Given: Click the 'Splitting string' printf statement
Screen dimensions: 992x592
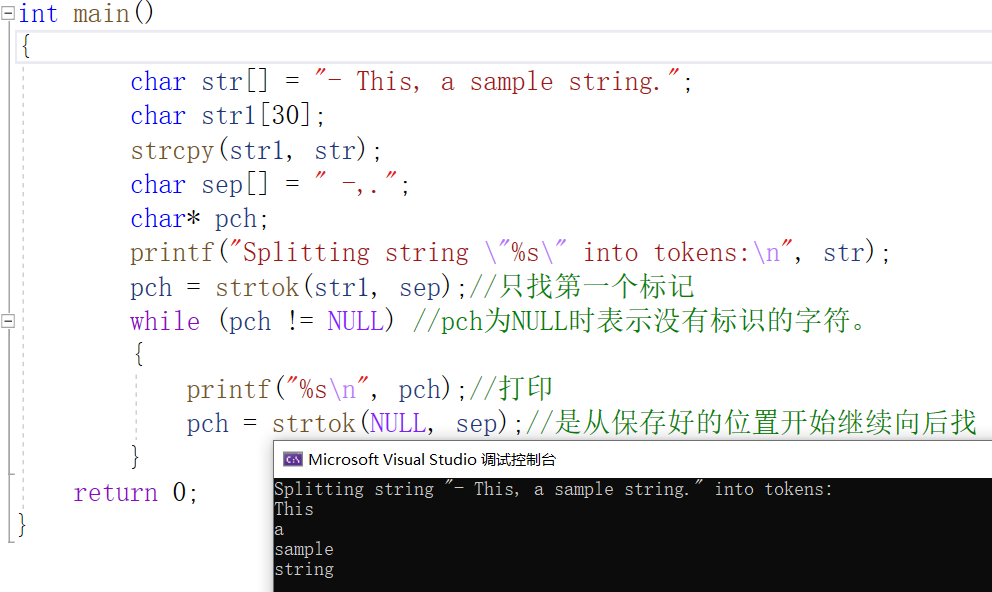Looking at the screenshot, I should pos(510,253).
